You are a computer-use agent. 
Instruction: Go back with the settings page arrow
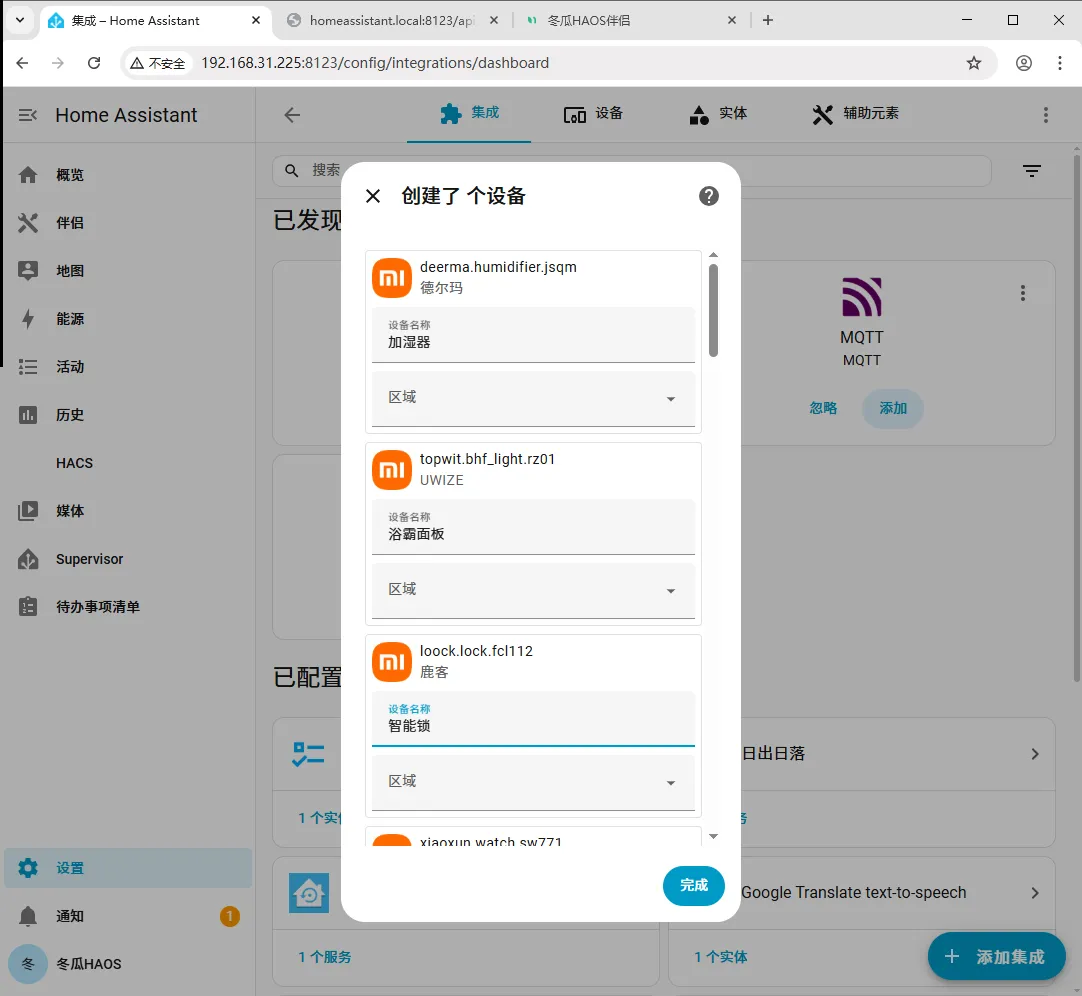click(292, 115)
